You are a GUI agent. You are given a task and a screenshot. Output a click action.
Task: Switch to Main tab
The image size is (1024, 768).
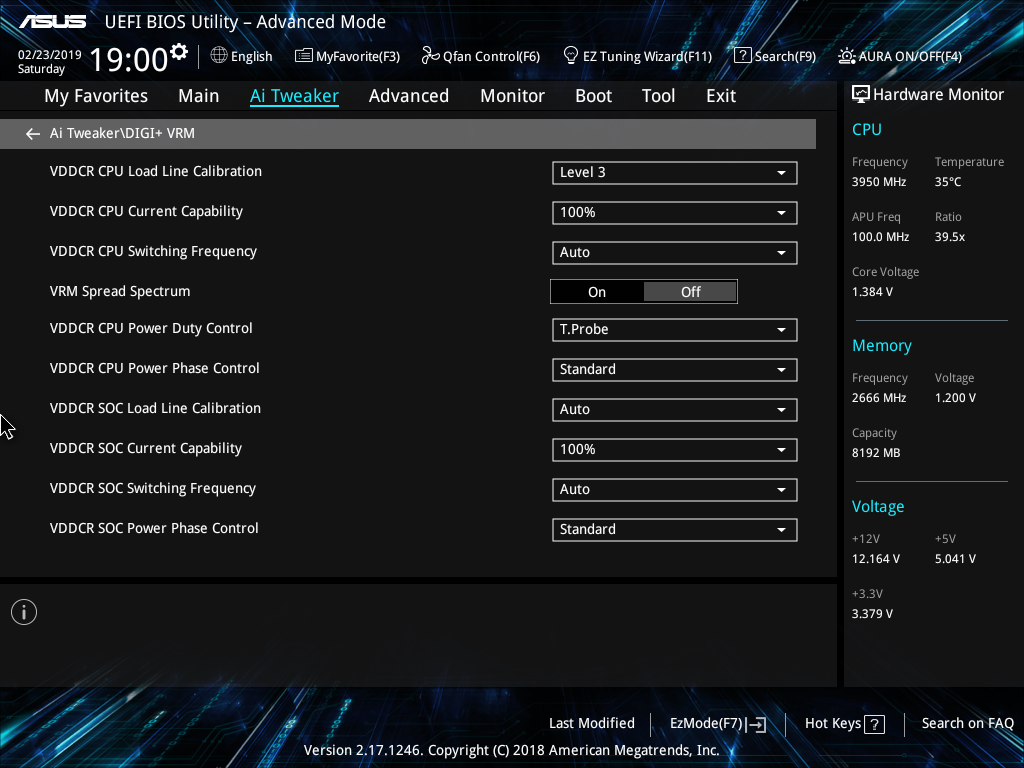[x=199, y=96]
